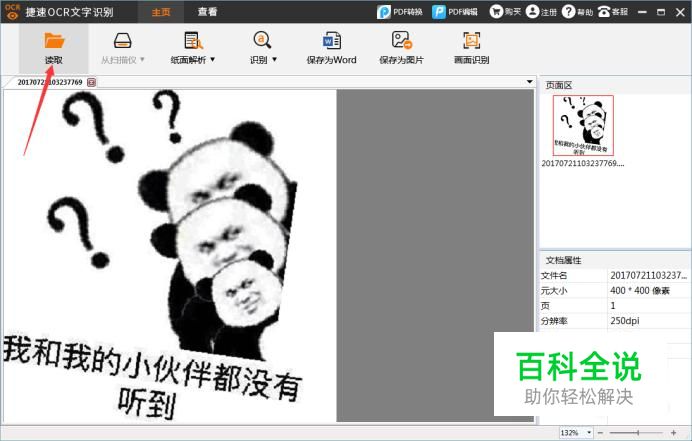Click the 250dpi resolution value
Image resolution: width=692 pixels, height=441 pixels.
(625, 320)
